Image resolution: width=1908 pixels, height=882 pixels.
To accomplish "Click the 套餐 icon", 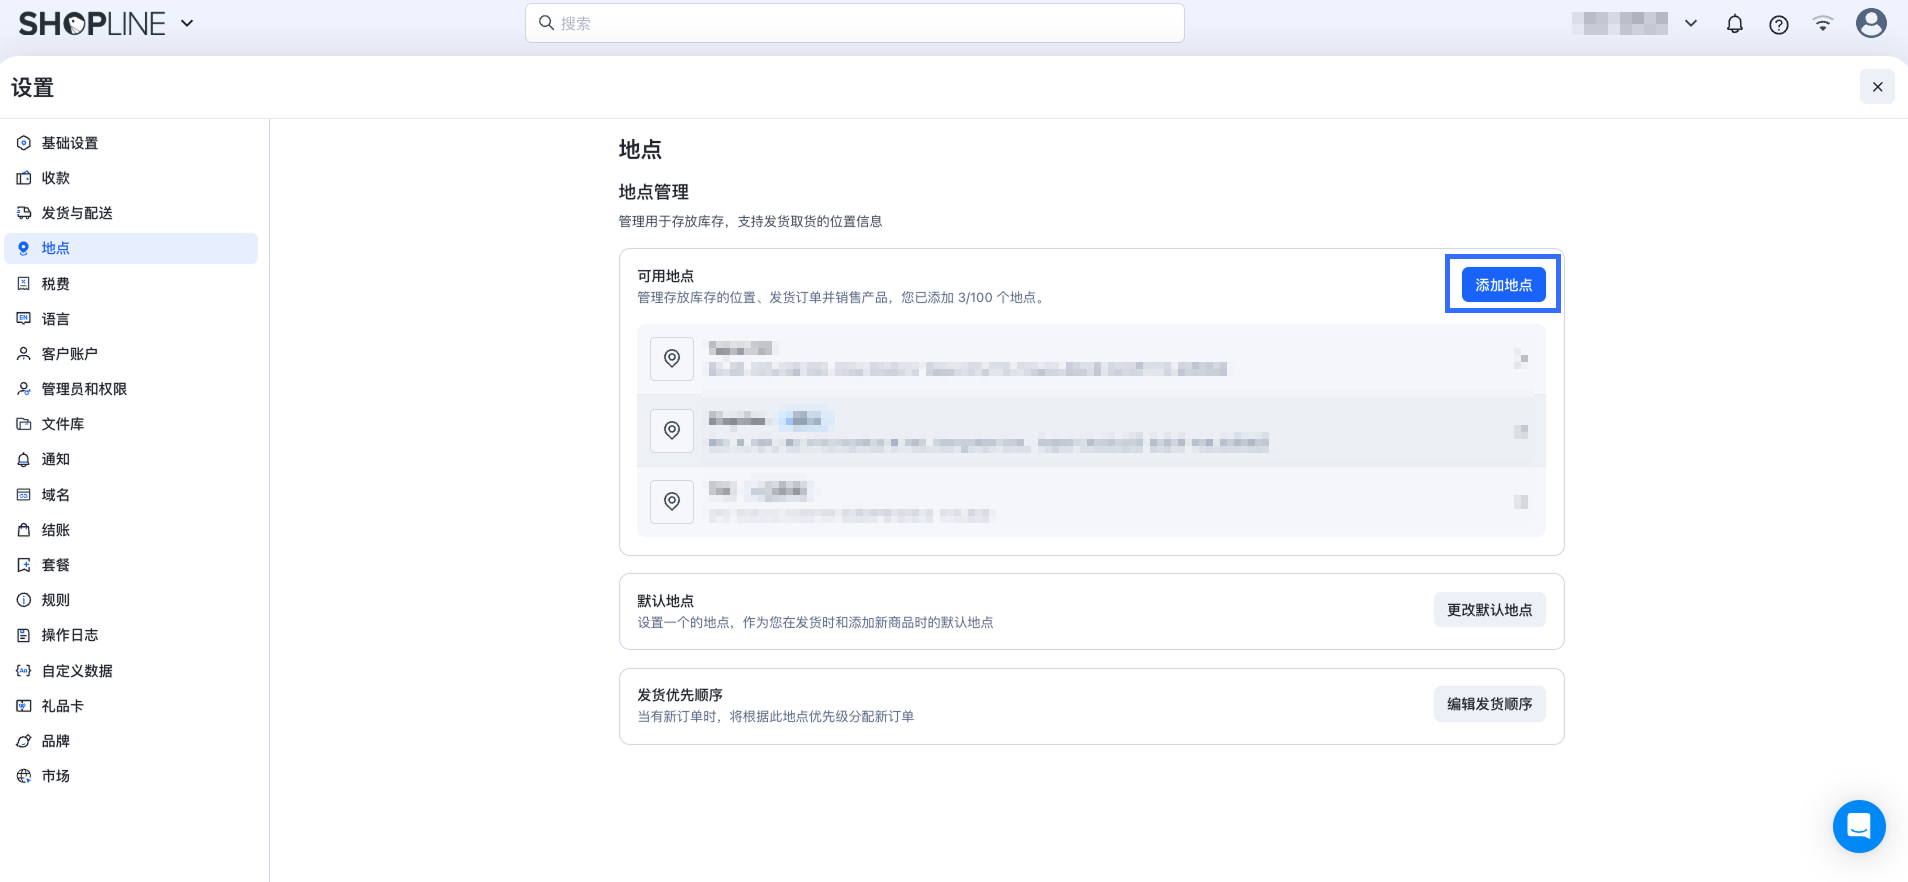I will click(24, 565).
